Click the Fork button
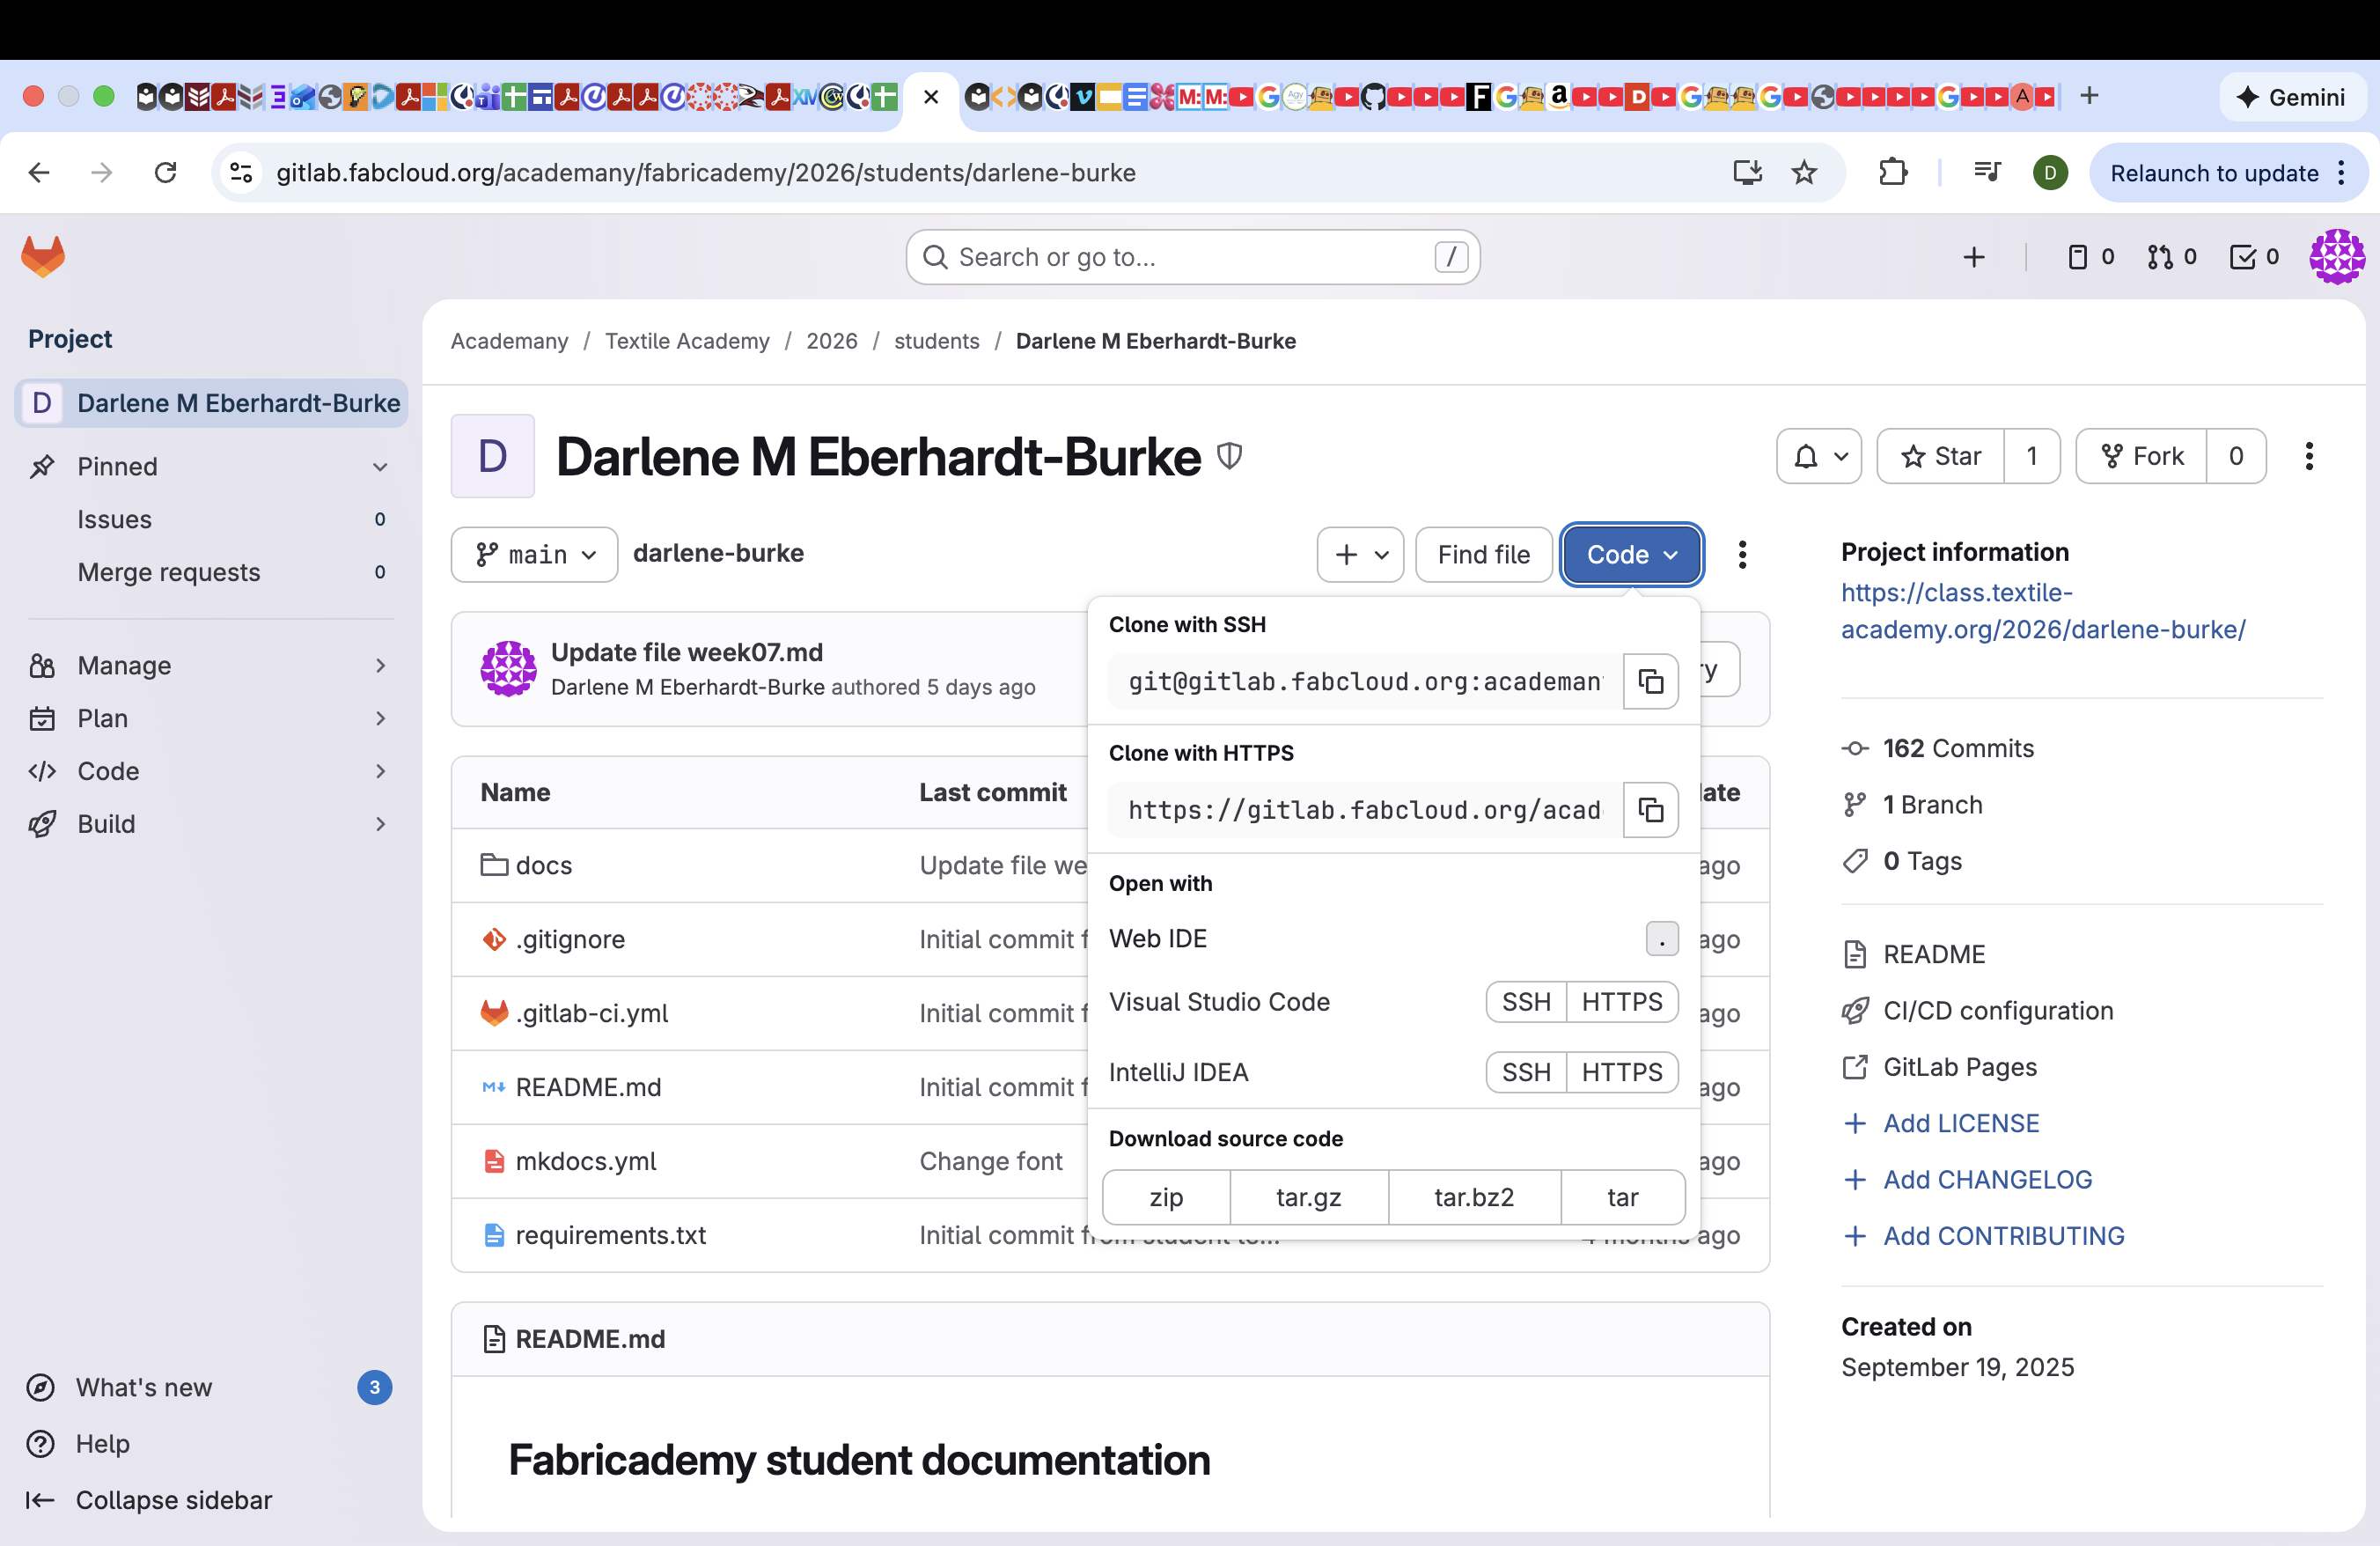Screen dimensions: 2380x1546 pyautogui.click(x=2141, y=456)
